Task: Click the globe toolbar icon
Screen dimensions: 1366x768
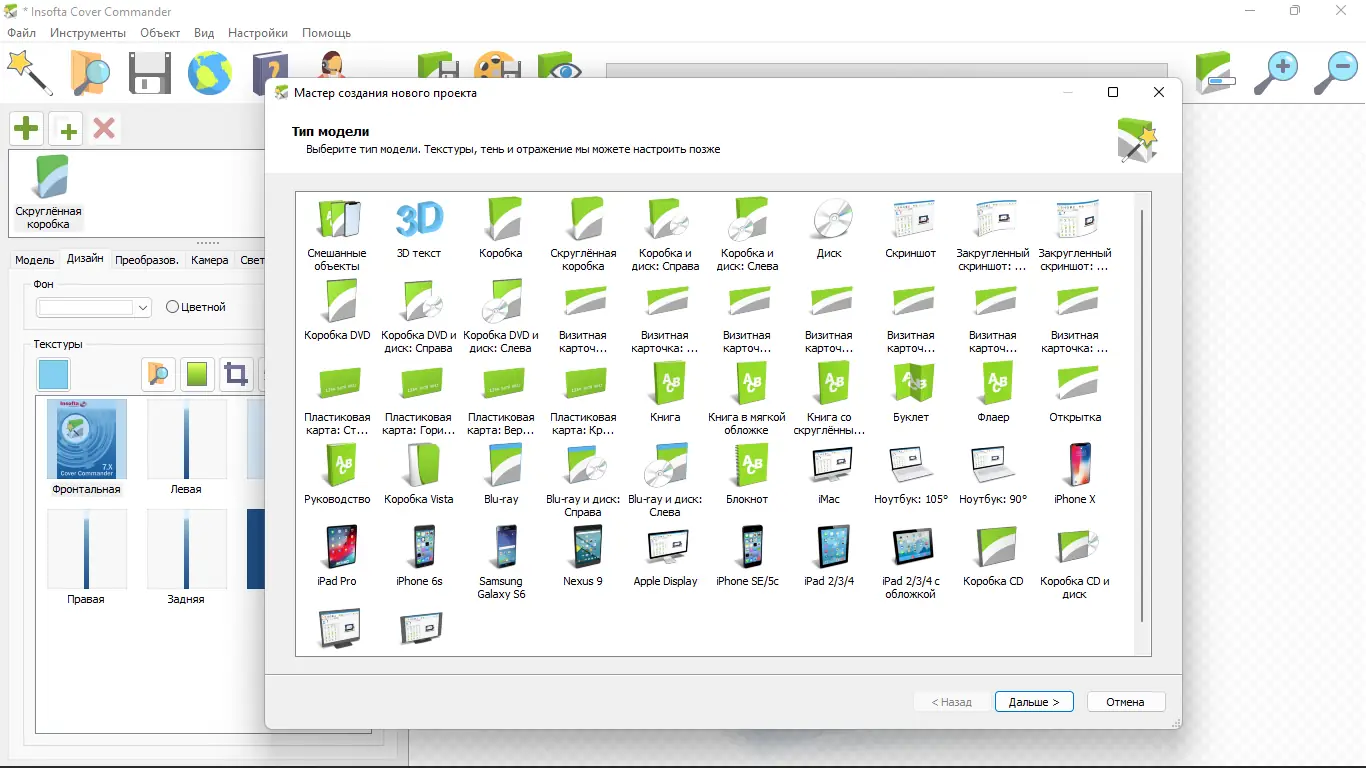Action: (x=210, y=73)
